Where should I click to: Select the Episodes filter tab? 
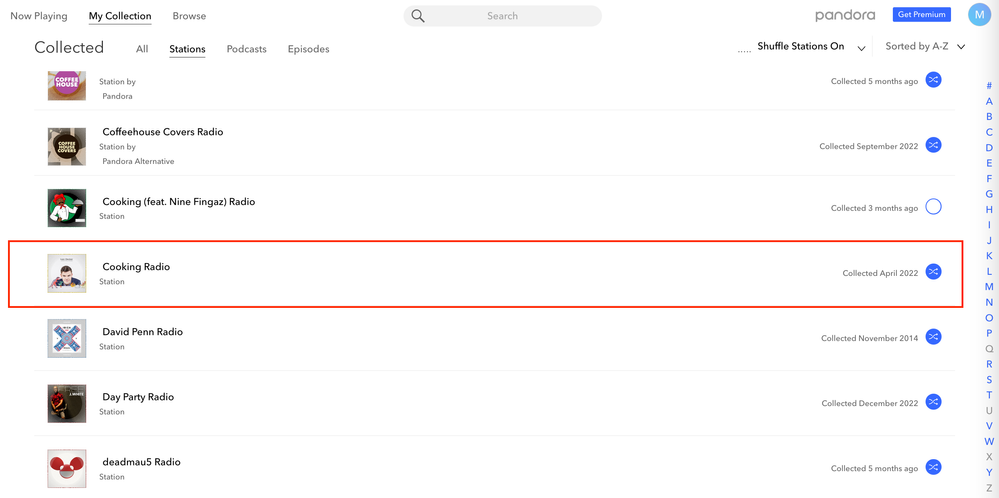(308, 49)
